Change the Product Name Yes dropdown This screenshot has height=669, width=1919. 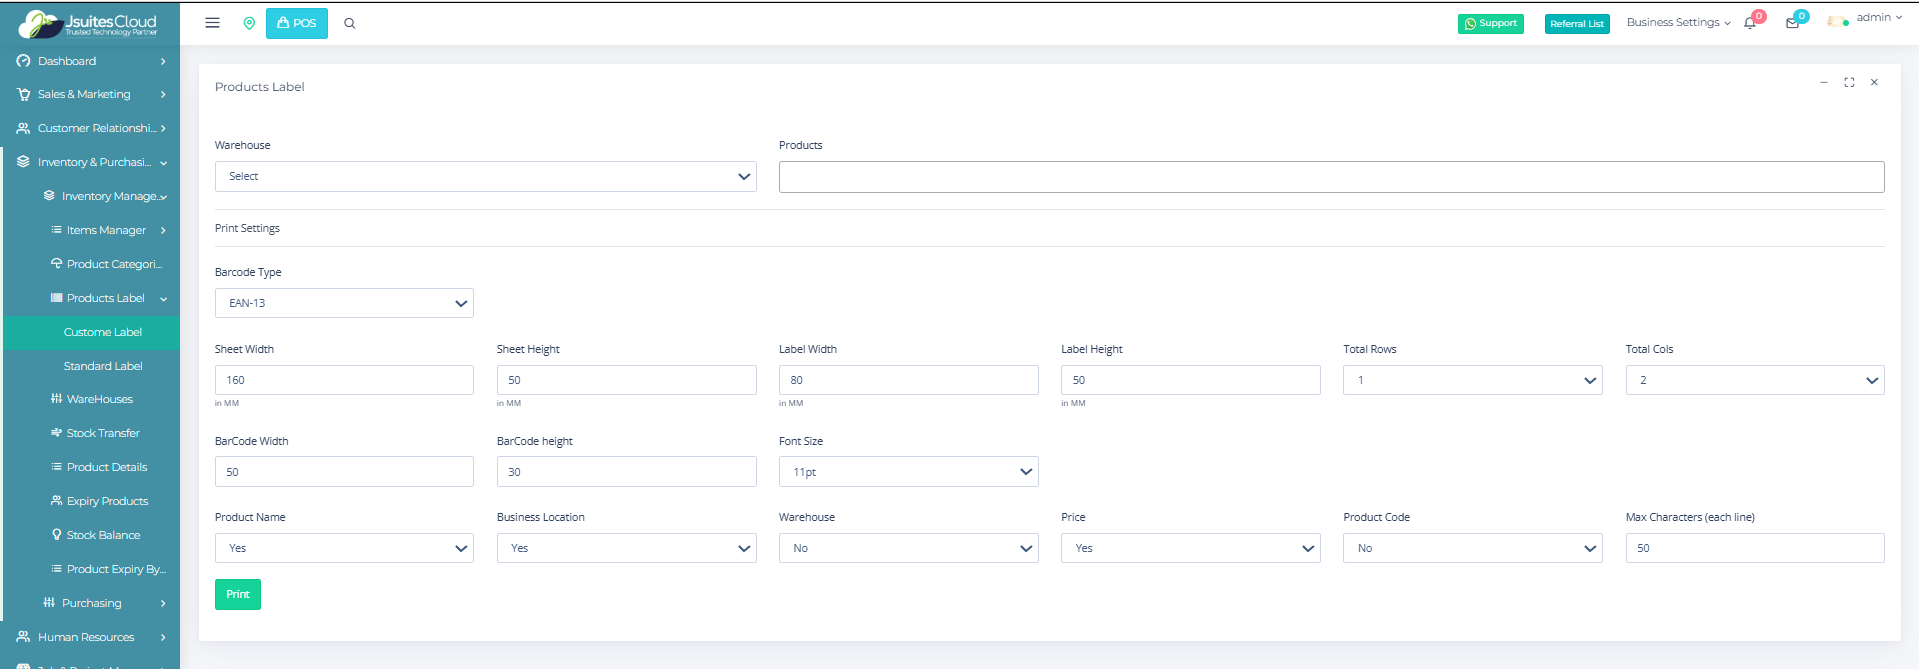(344, 548)
